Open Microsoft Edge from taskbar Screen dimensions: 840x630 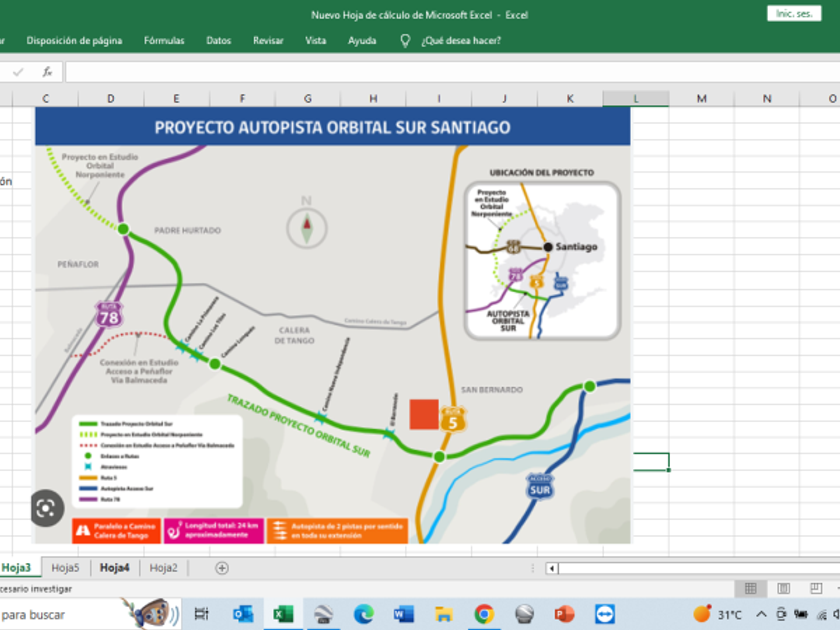(x=363, y=614)
